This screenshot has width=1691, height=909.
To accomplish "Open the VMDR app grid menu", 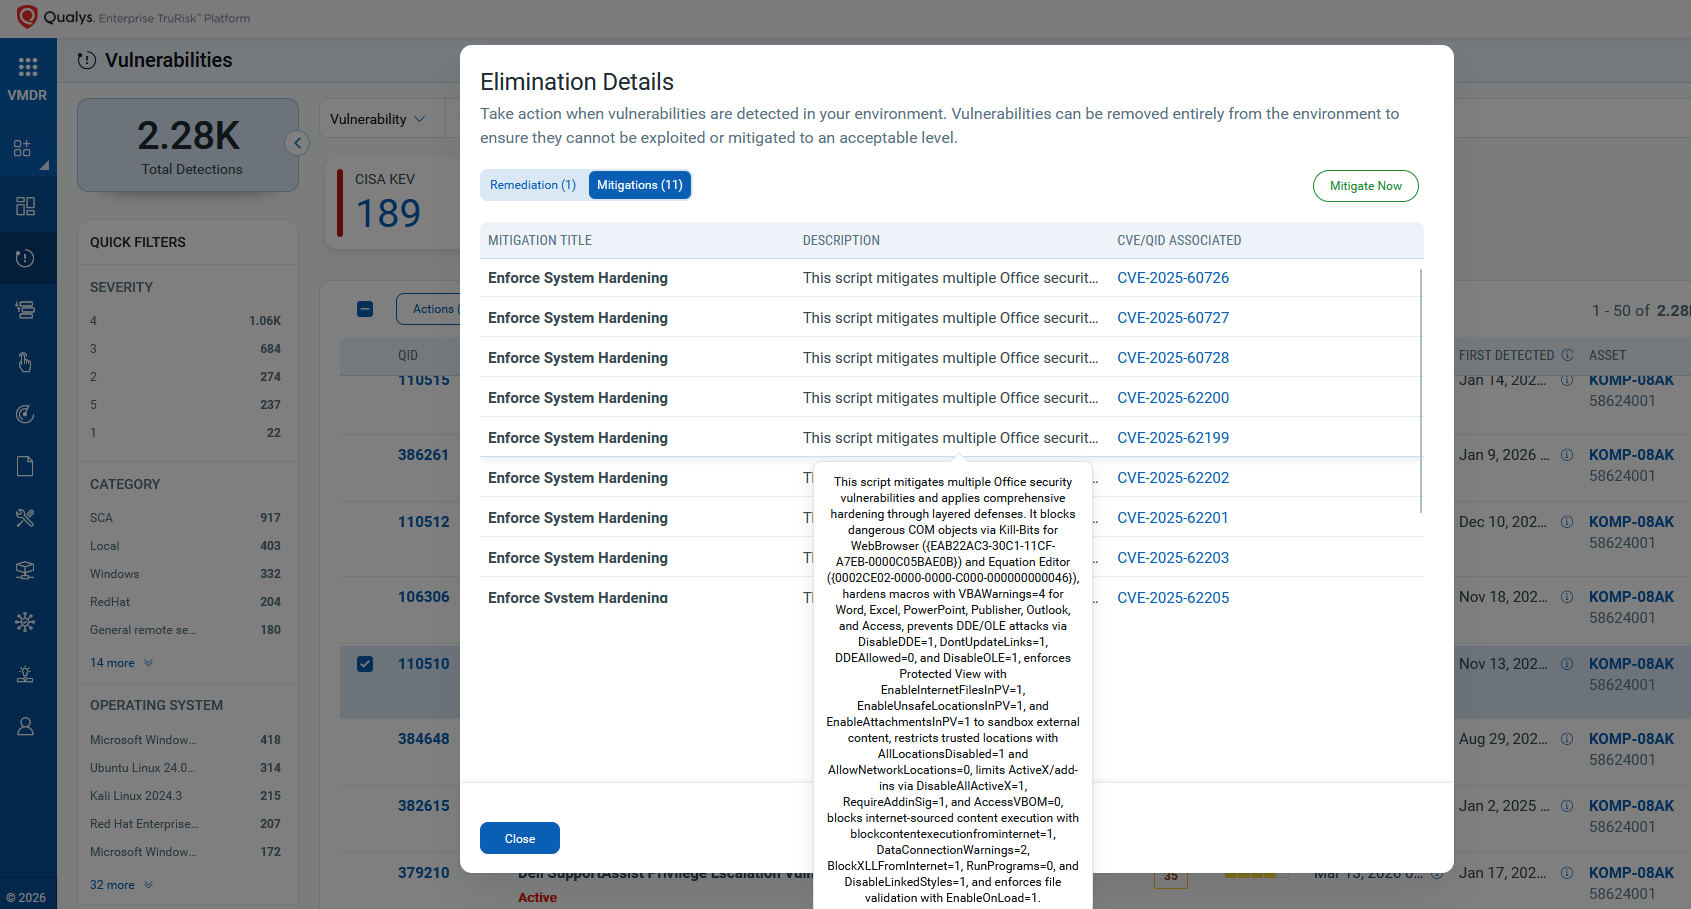I will 27,67.
